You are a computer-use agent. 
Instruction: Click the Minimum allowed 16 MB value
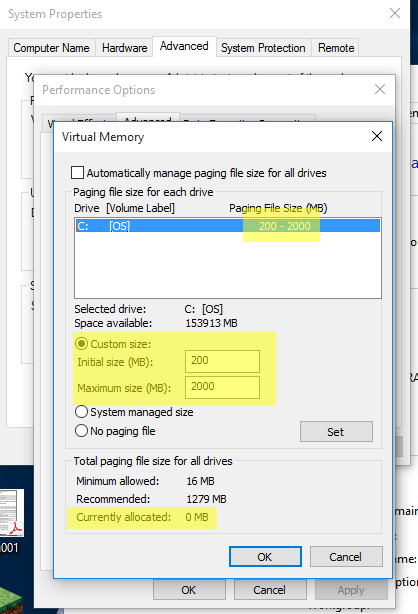click(x=200, y=481)
